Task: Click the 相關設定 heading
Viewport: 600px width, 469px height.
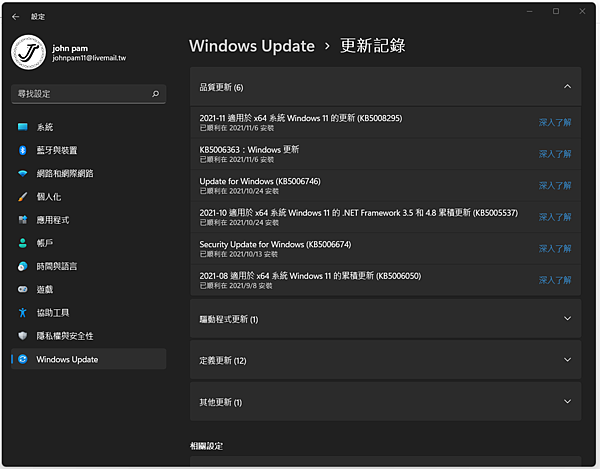Action: [x=206, y=446]
